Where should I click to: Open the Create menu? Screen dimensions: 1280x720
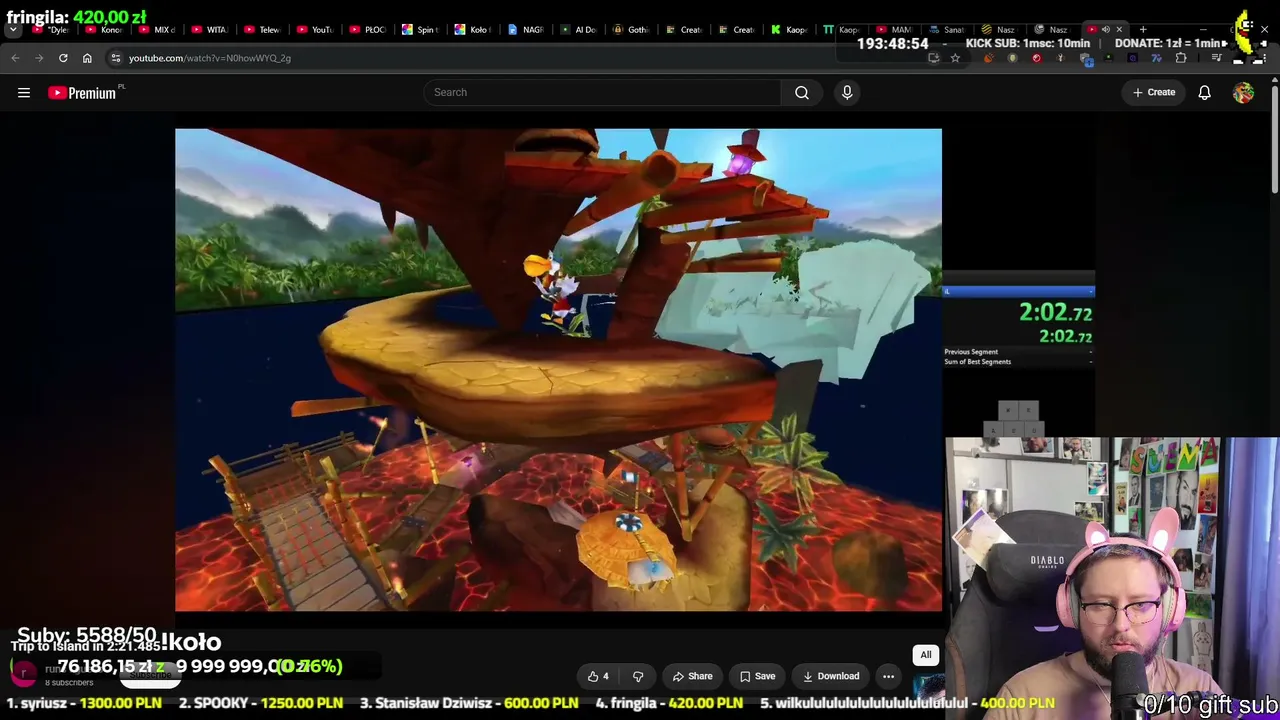tap(1154, 93)
